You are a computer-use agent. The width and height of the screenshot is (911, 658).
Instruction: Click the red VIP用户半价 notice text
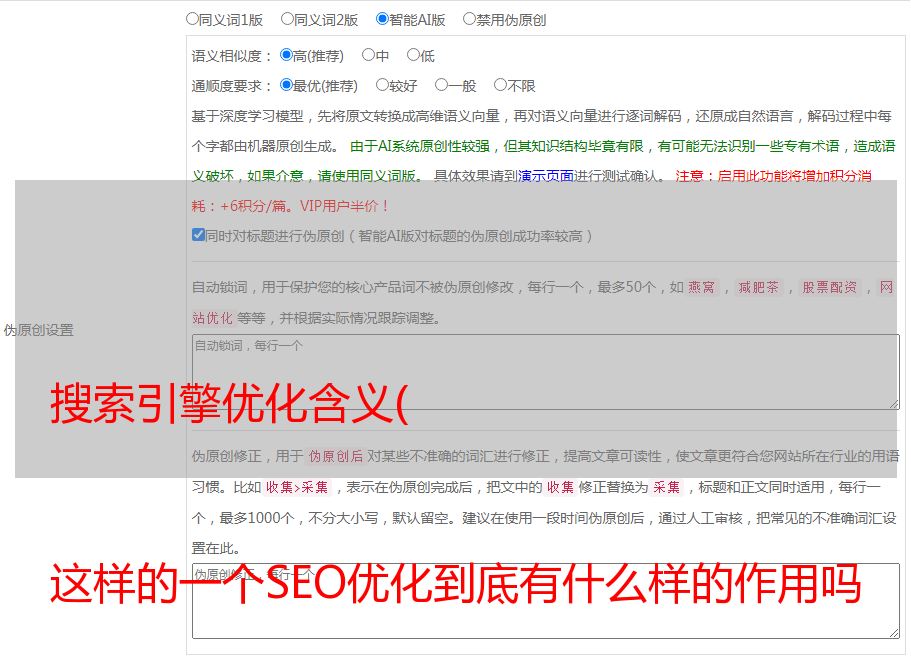pos(344,206)
